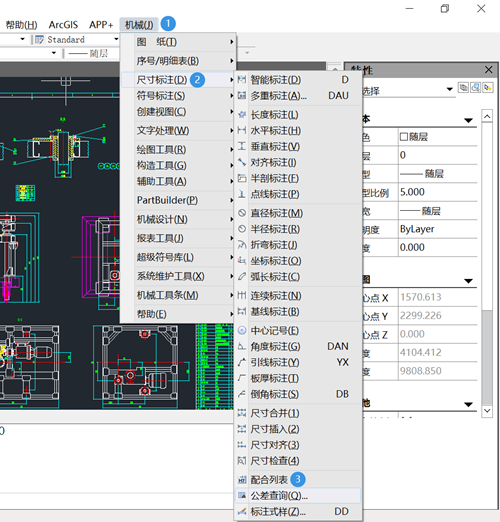The height and width of the screenshot is (522, 500).
Task: Collapse the section above the 心点 X row
Action: click(468, 281)
